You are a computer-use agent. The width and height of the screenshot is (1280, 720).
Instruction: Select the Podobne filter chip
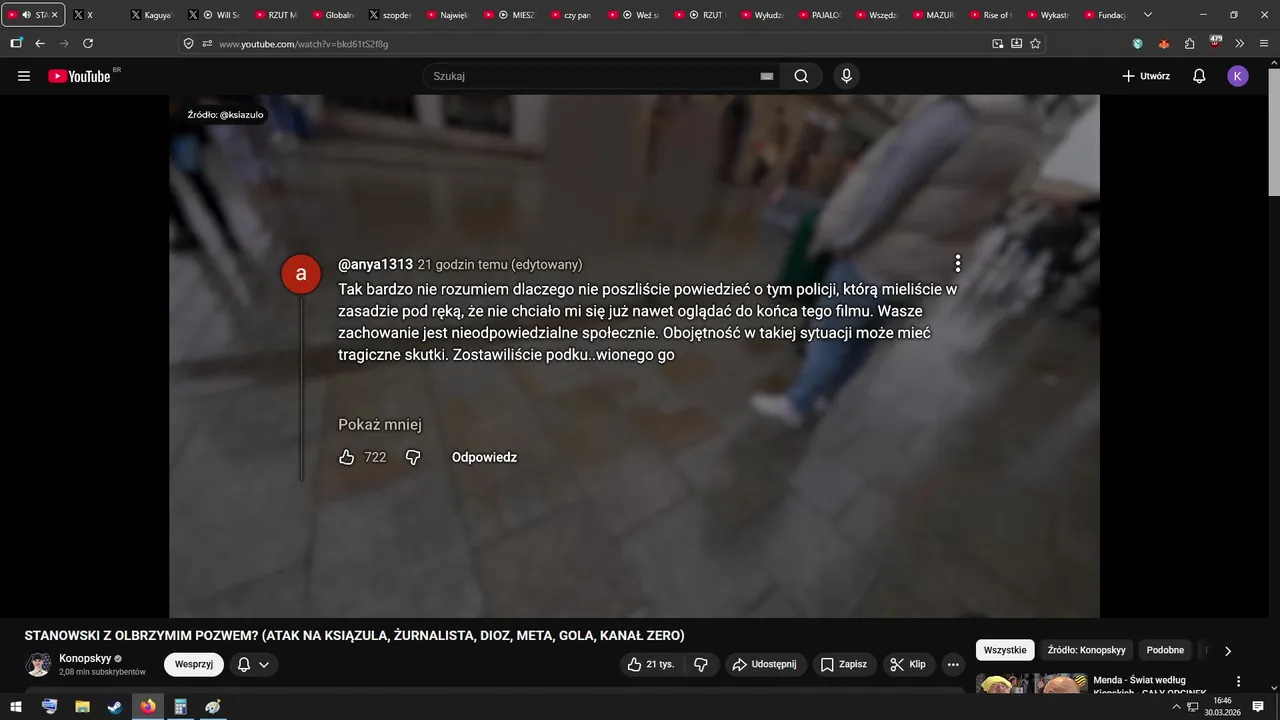pos(1165,650)
